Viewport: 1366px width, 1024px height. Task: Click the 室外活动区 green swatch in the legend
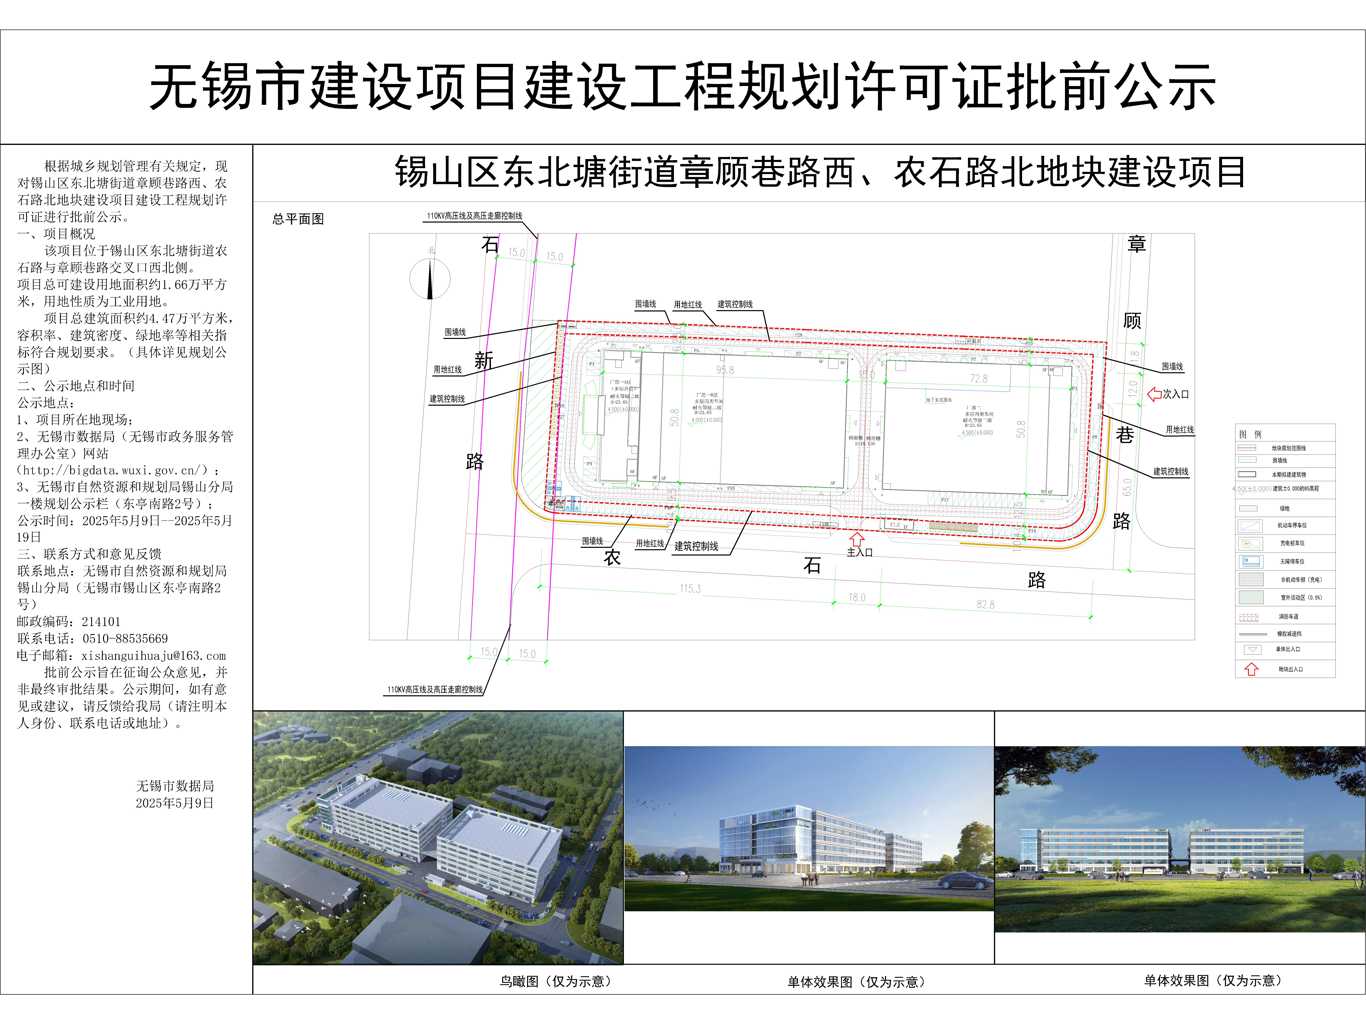[x=1251, y=597]
